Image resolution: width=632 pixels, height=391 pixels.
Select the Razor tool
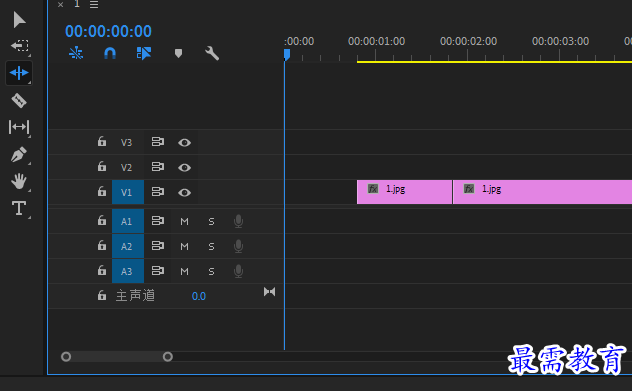click(x=19, y=100)
